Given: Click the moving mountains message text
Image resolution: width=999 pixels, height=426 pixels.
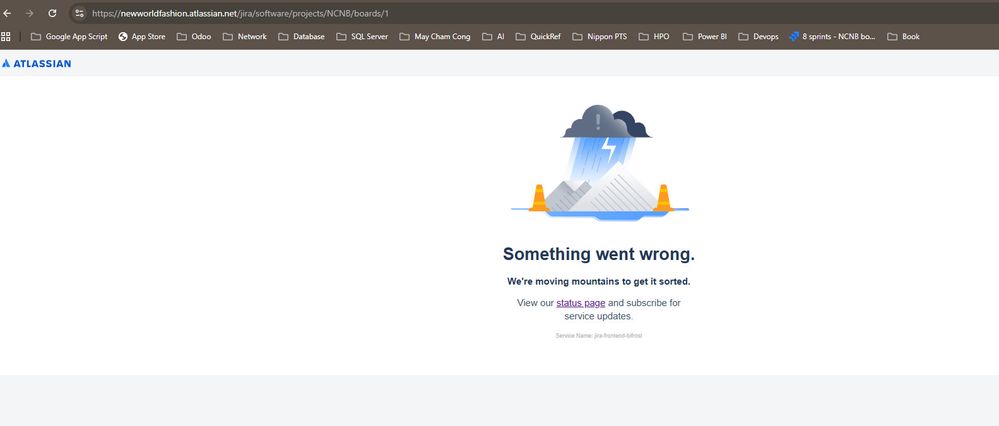Looking at the screenshot, I should (599, 281).
